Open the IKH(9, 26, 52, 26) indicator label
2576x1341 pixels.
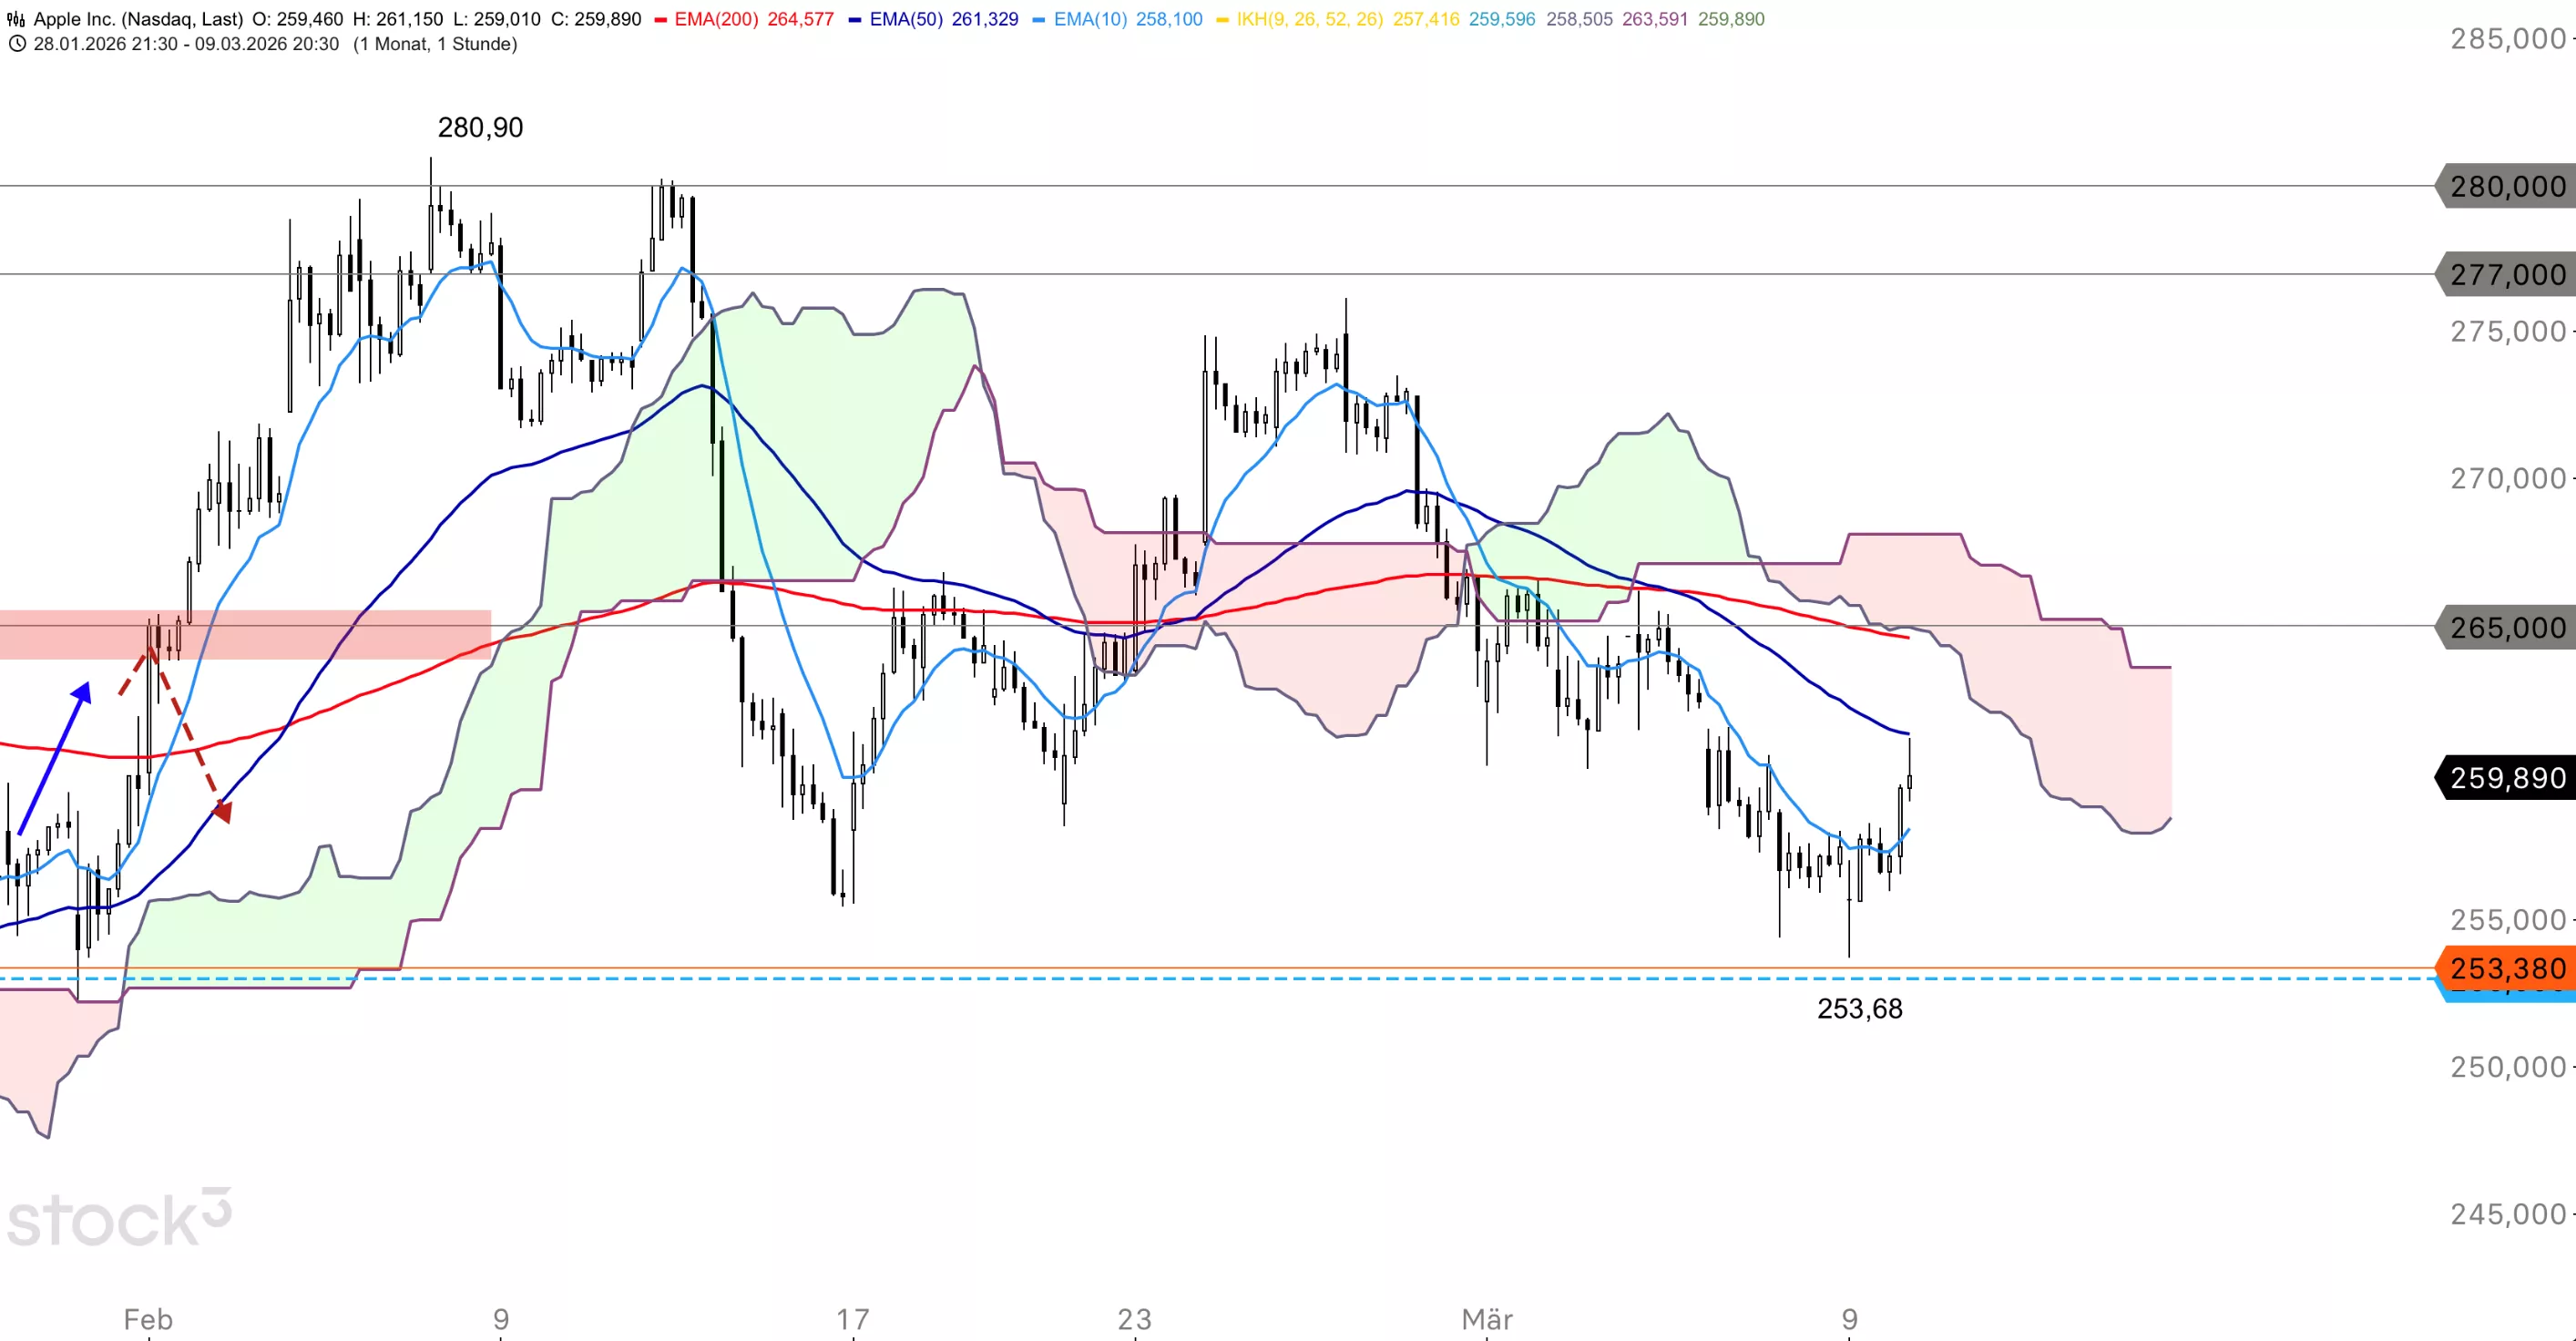[1310, 19]
